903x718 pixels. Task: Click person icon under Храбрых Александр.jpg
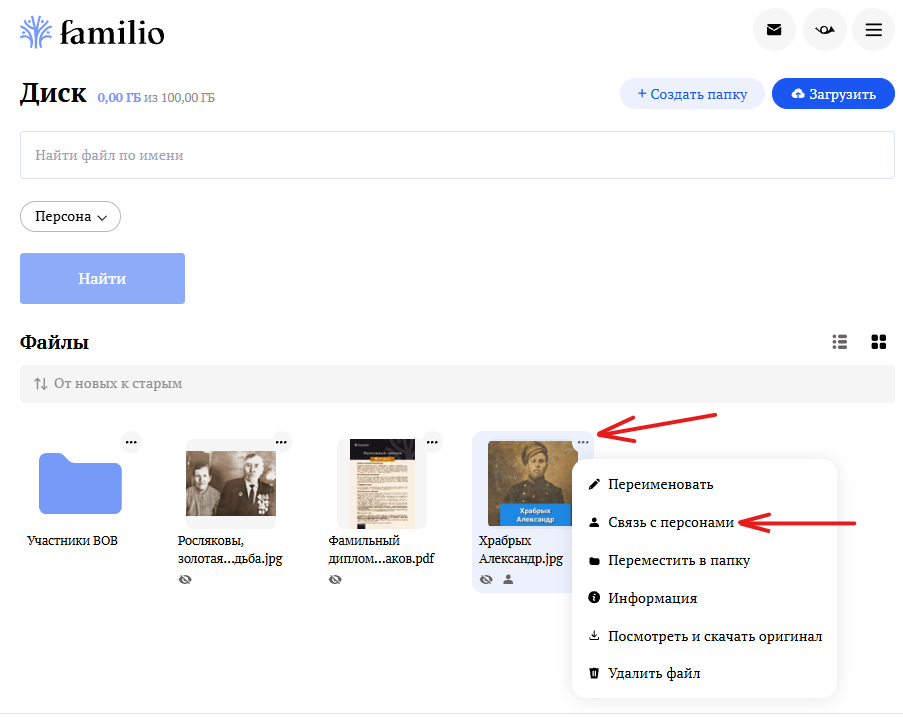pos(508,579)
